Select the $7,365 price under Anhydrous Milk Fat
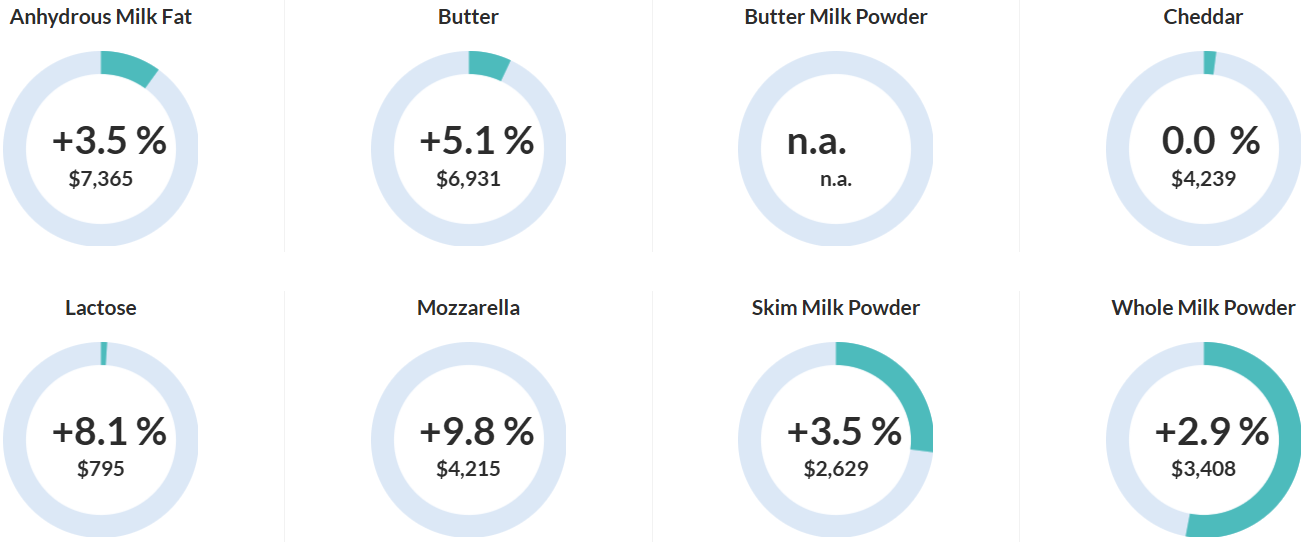This screenshot has width=1312, height=542. 101,179
